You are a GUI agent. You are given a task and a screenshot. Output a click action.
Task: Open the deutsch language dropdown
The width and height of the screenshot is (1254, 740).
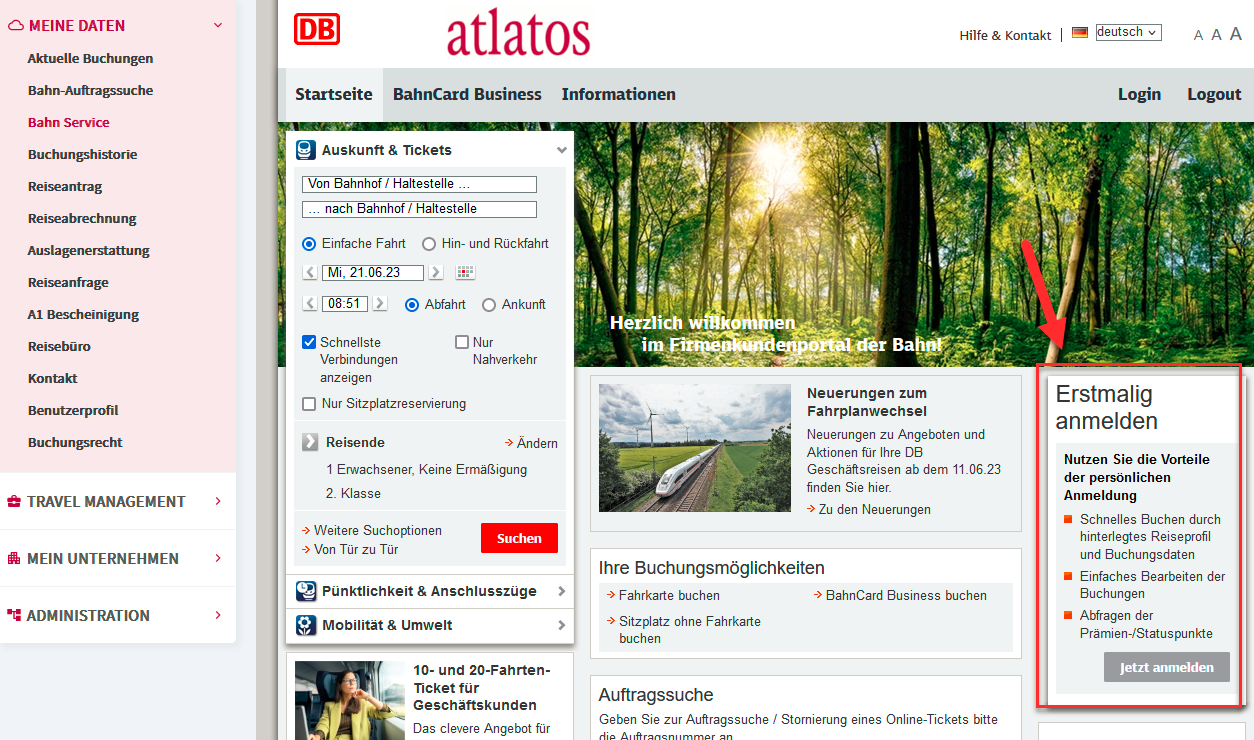pos(1128,32)
